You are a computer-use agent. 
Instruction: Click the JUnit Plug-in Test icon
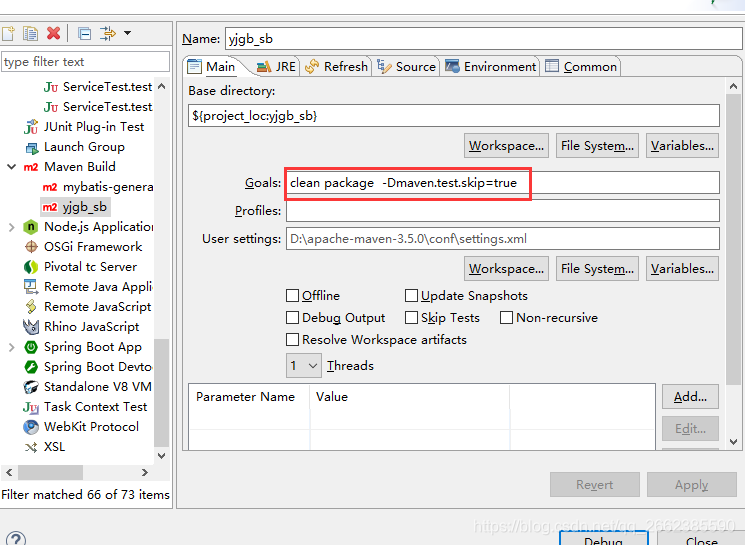[x=31, y=127]
